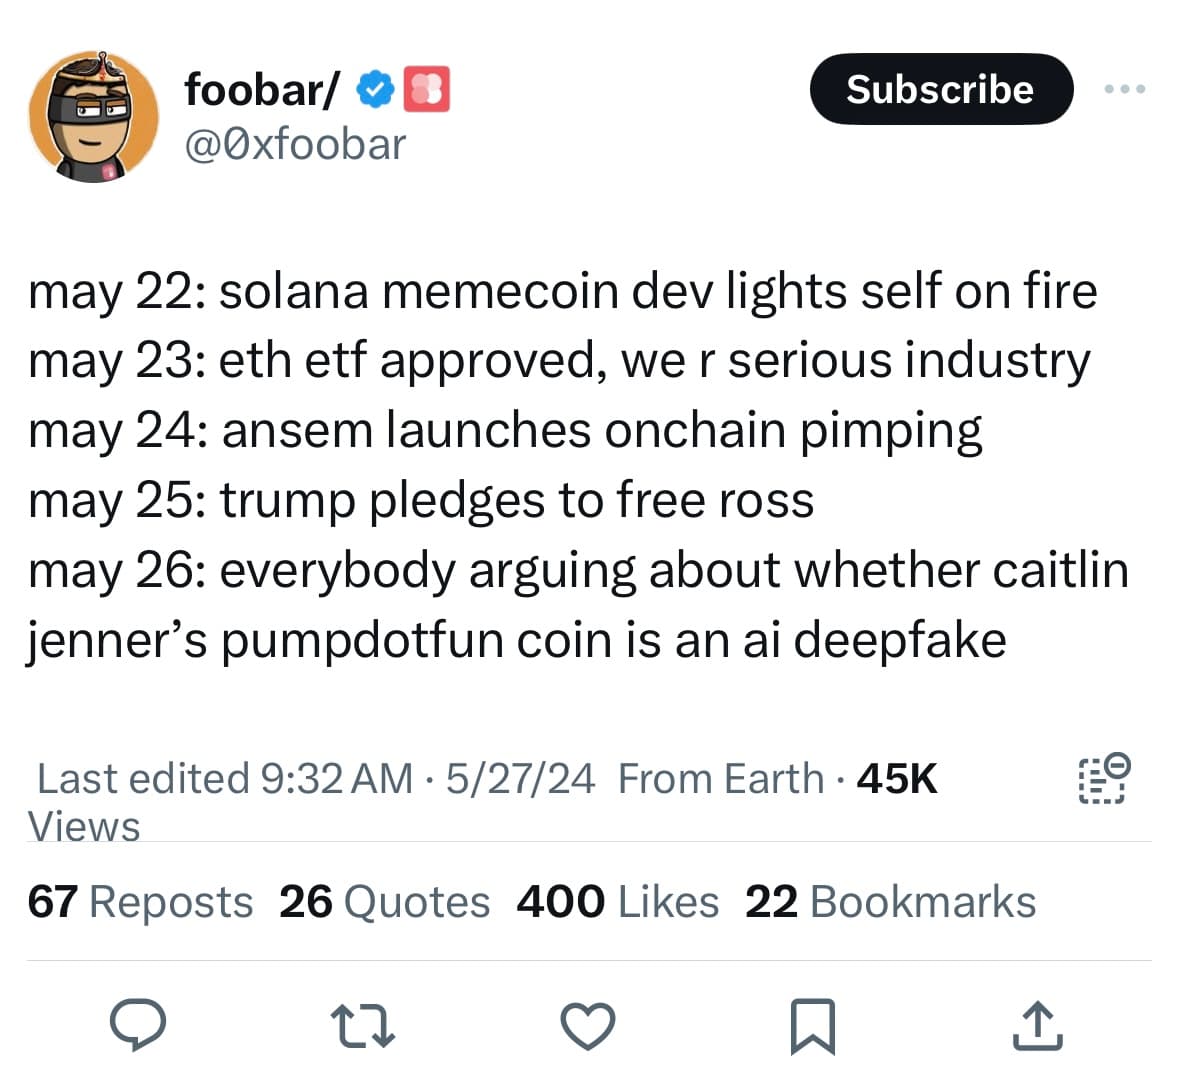Bookmark the tweet using the bookmark icon
This screenshot has width=1179, height=1071.
point(812,1023)
